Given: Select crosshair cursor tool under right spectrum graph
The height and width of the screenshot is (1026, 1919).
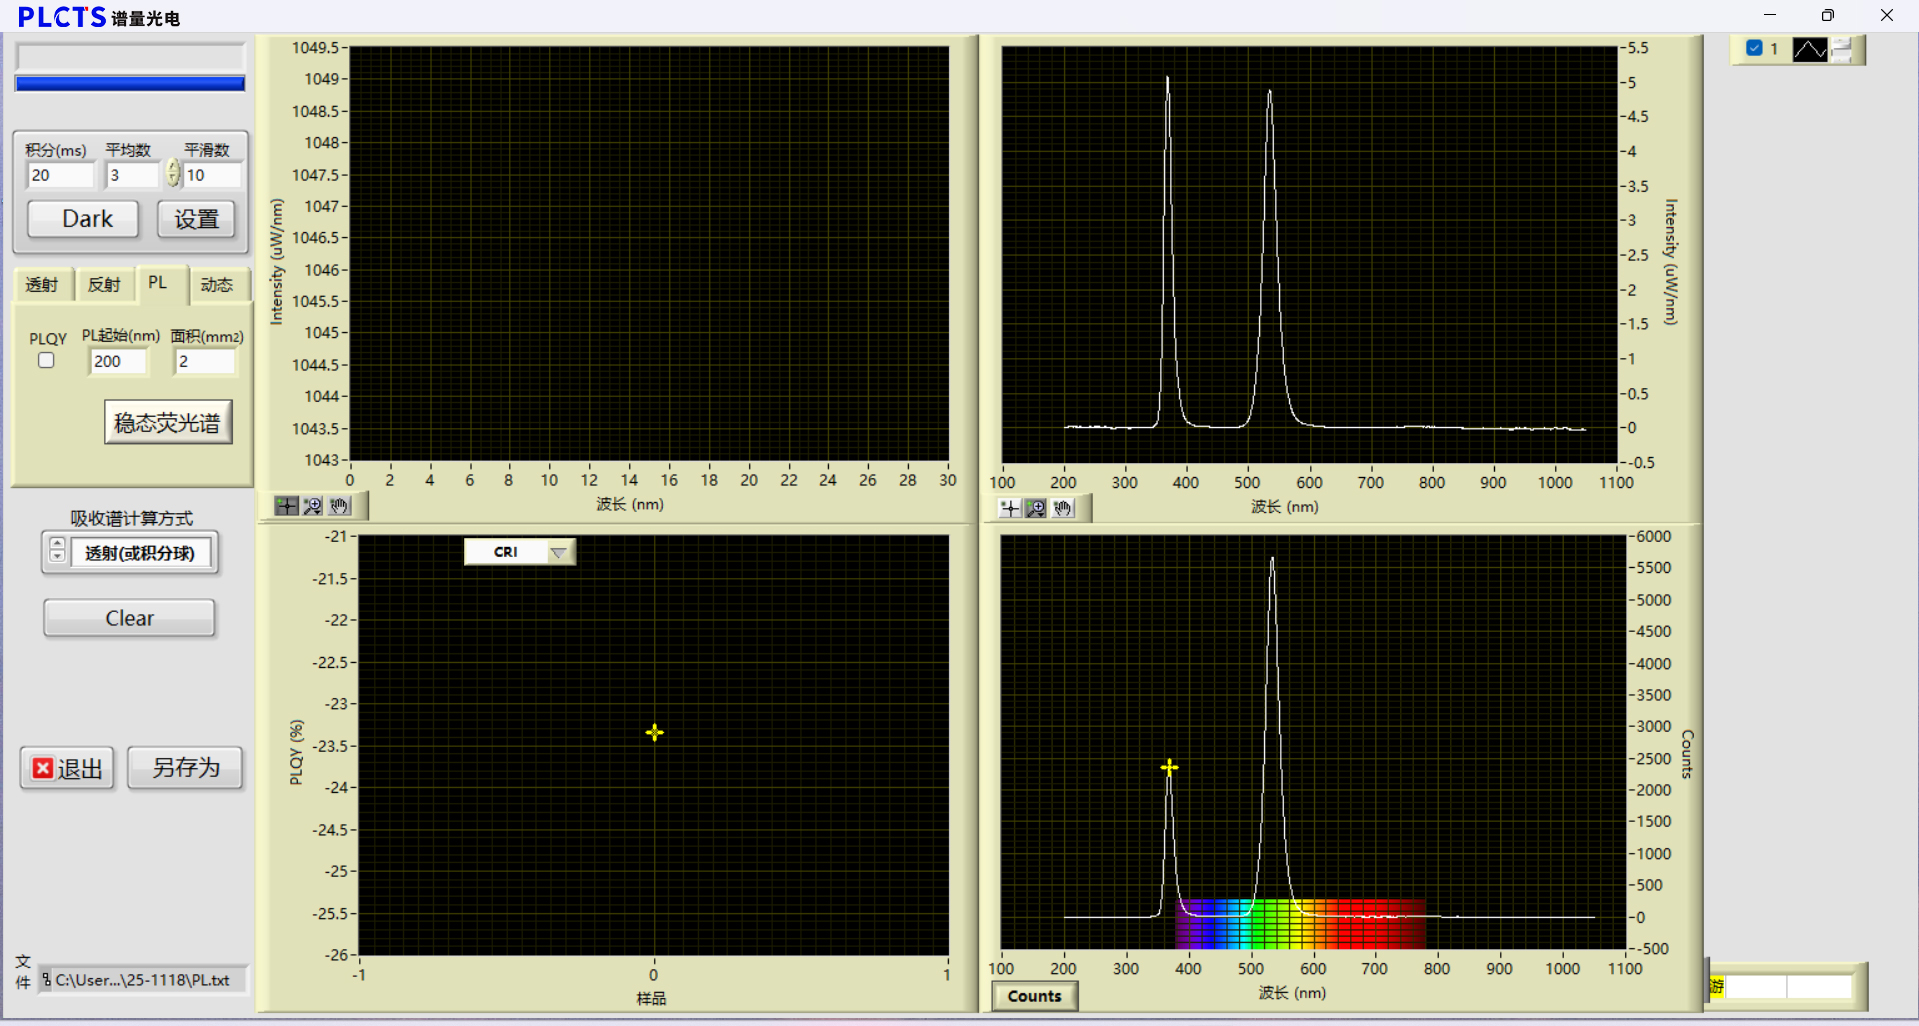Looking at the screenshot, I should (1010, 509).
